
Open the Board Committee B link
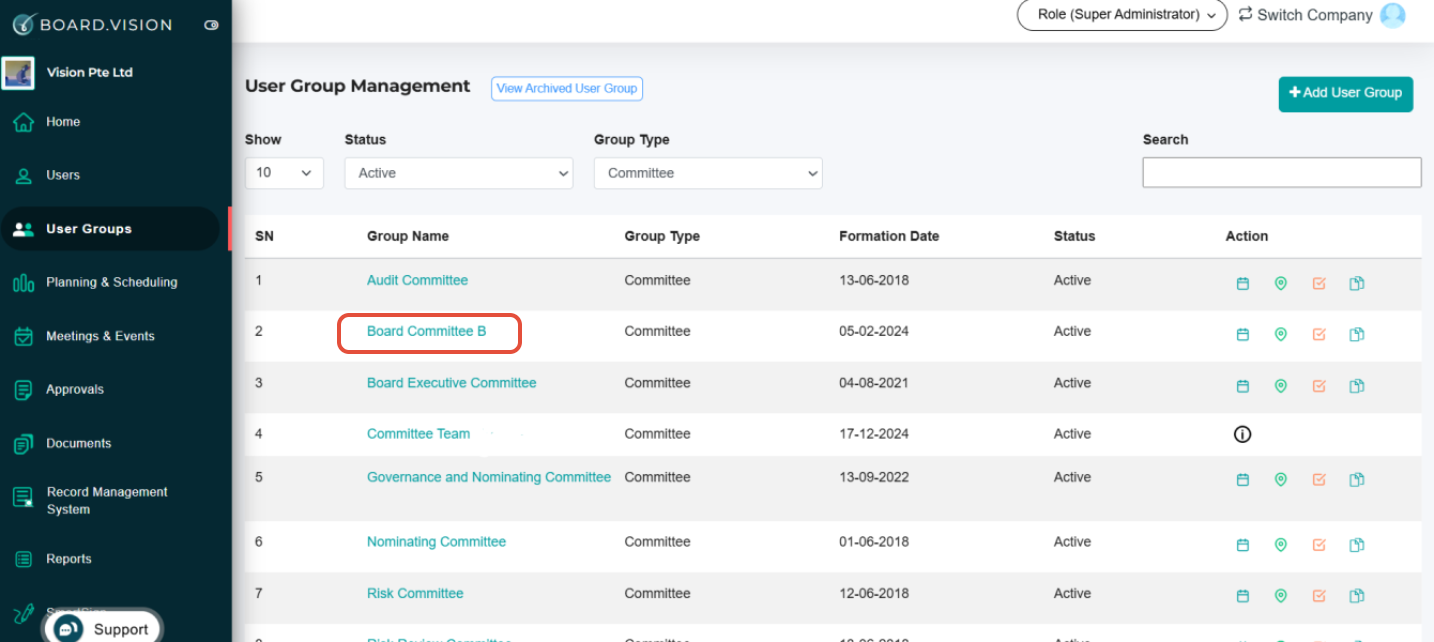pyautogui.click(x=427, y=331)
